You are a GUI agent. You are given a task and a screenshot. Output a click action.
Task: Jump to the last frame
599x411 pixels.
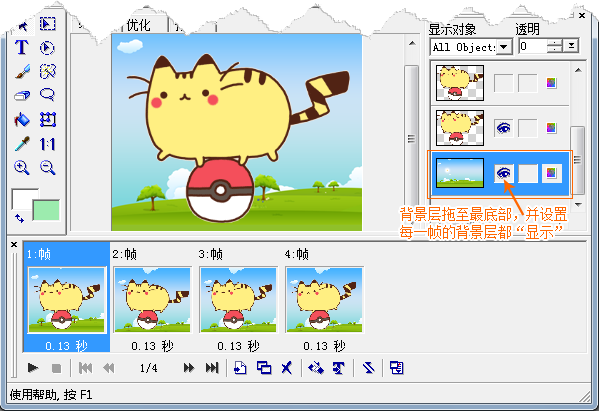pyautogui.click(x=212, y=368)
